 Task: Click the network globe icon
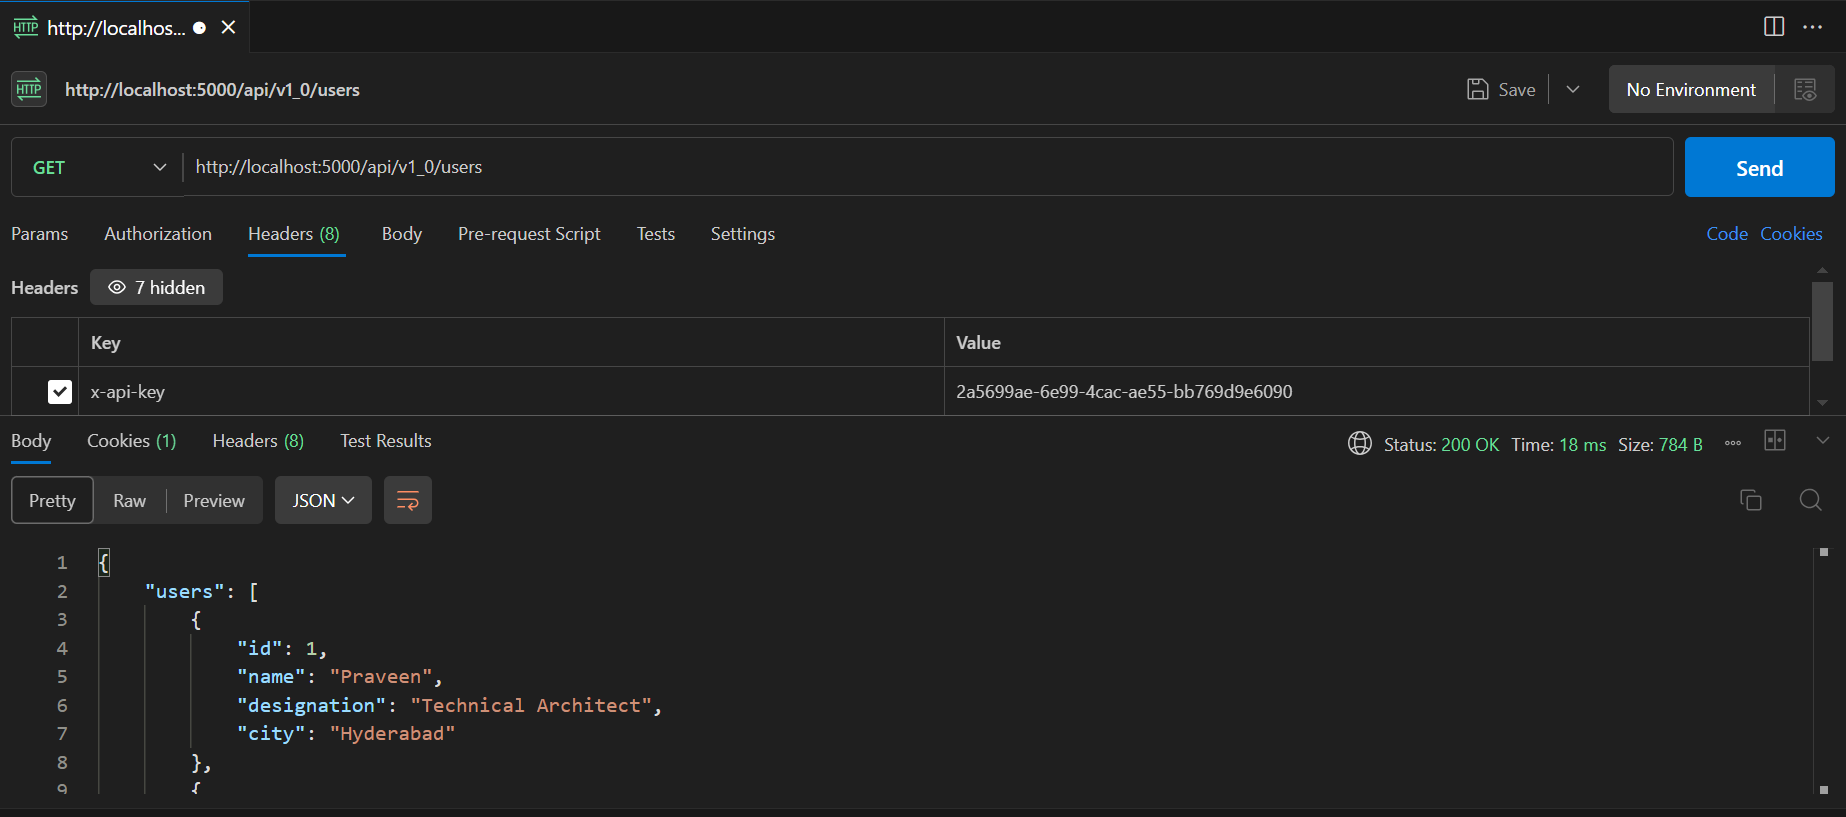(x=1360, y=443)
